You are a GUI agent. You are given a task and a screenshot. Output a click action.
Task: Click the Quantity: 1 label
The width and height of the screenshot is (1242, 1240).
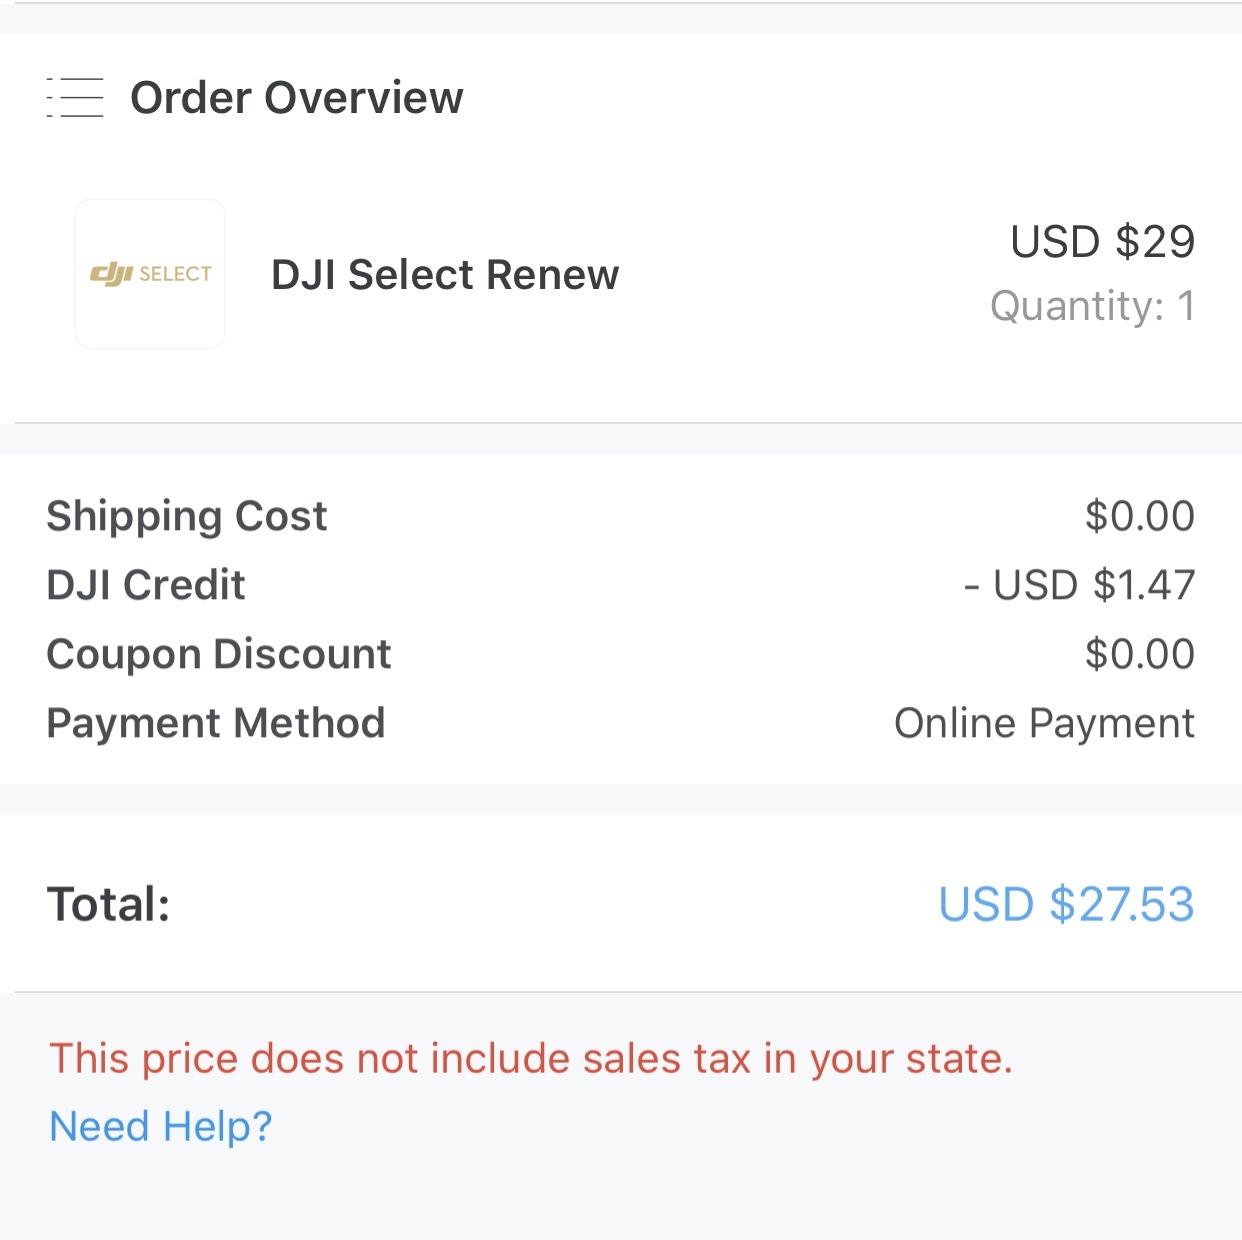[x=1093, y=306]
